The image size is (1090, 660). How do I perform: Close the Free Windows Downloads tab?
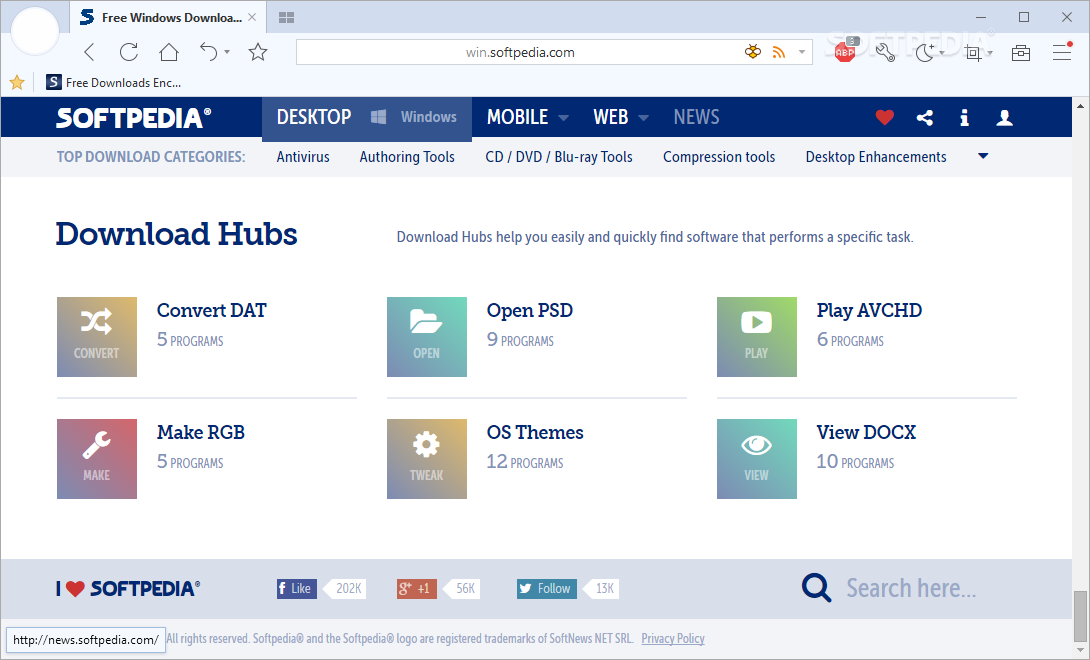(x=252, y=17)
